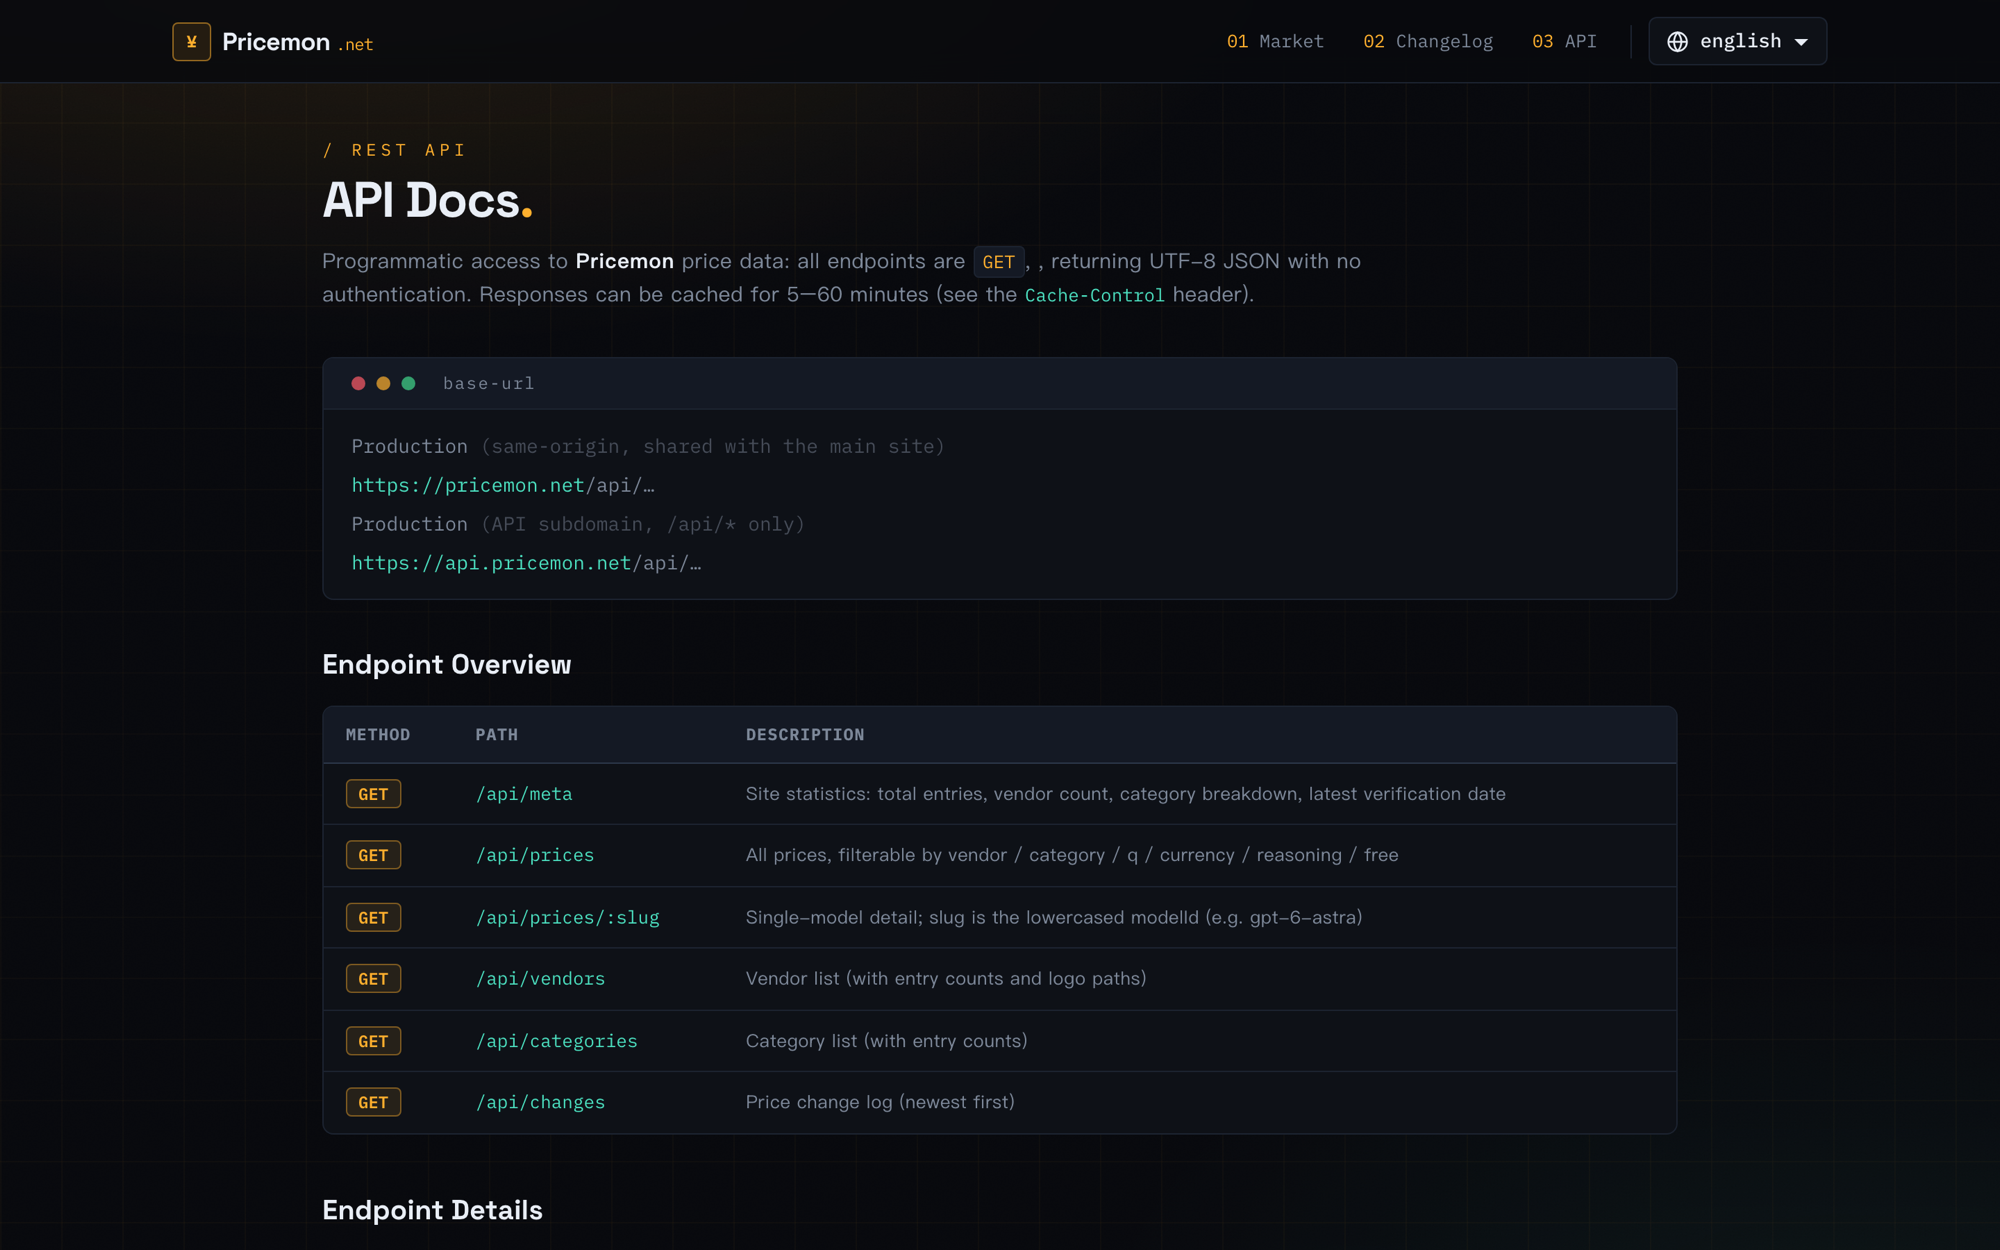
Task: Click the GET badge for /api/categories
Action: click(x=373, y=1041)
